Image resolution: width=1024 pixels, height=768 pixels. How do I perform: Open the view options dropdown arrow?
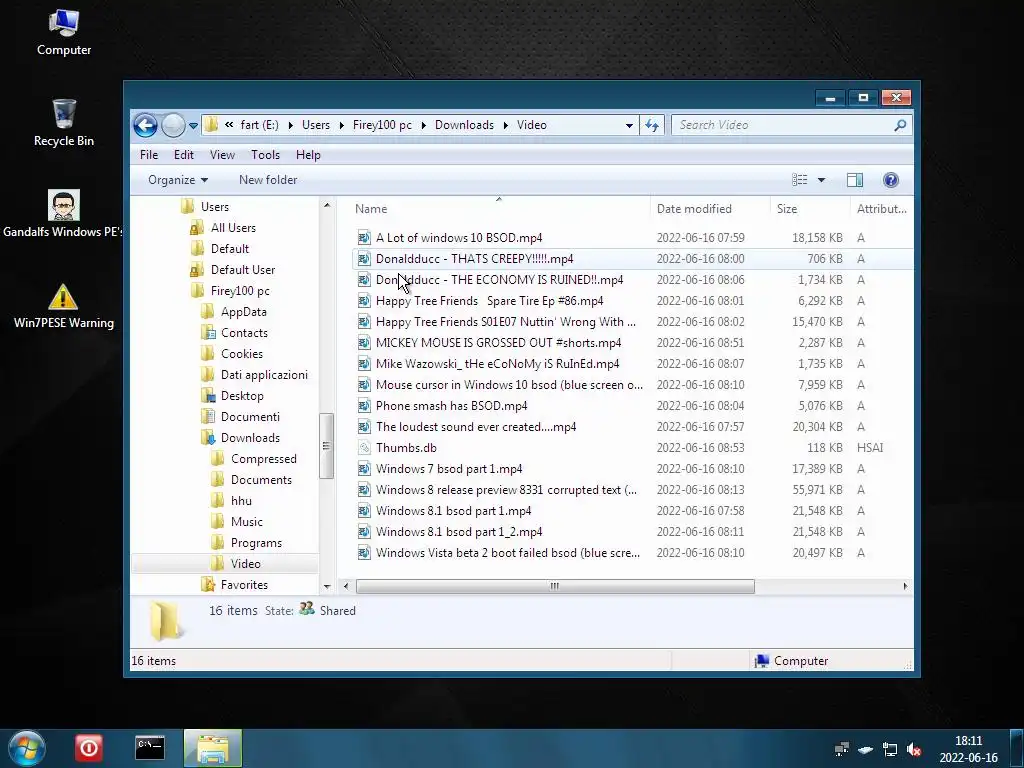(x=822, y=180)
